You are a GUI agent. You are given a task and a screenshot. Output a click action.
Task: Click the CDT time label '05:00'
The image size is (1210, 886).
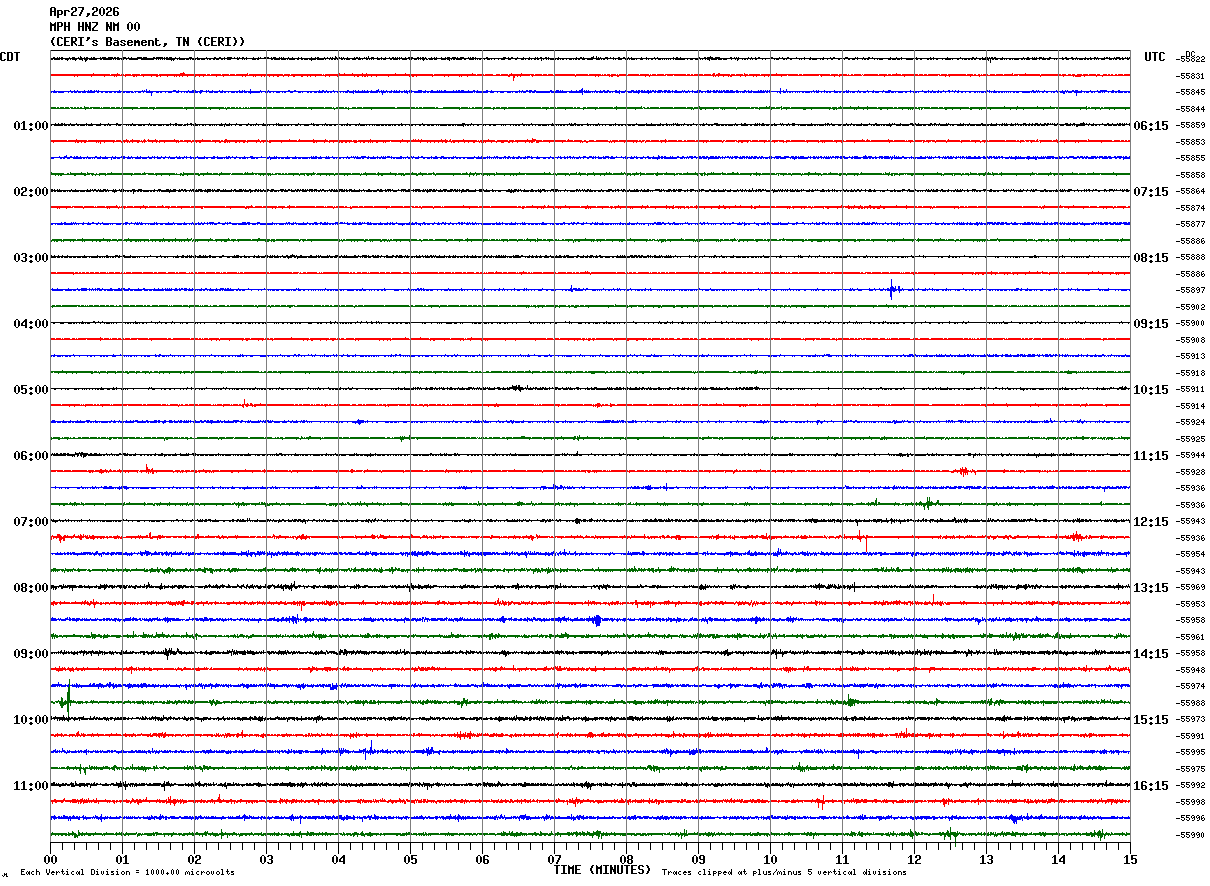31,390
